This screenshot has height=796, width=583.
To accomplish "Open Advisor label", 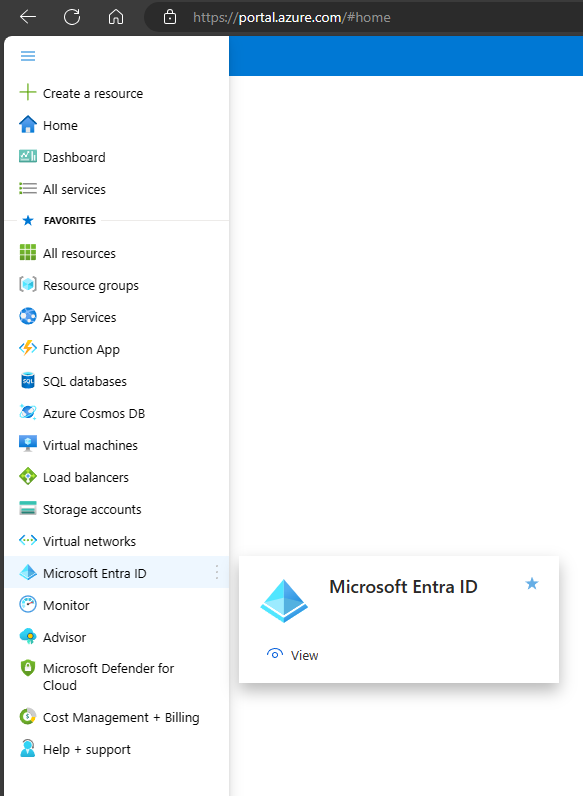I will coord(64,637).
